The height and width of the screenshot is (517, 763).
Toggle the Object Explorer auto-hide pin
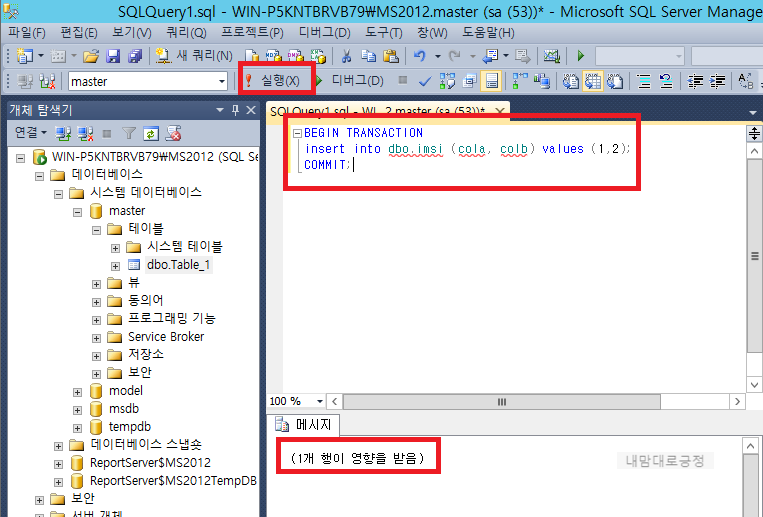[x=236, y=111]
